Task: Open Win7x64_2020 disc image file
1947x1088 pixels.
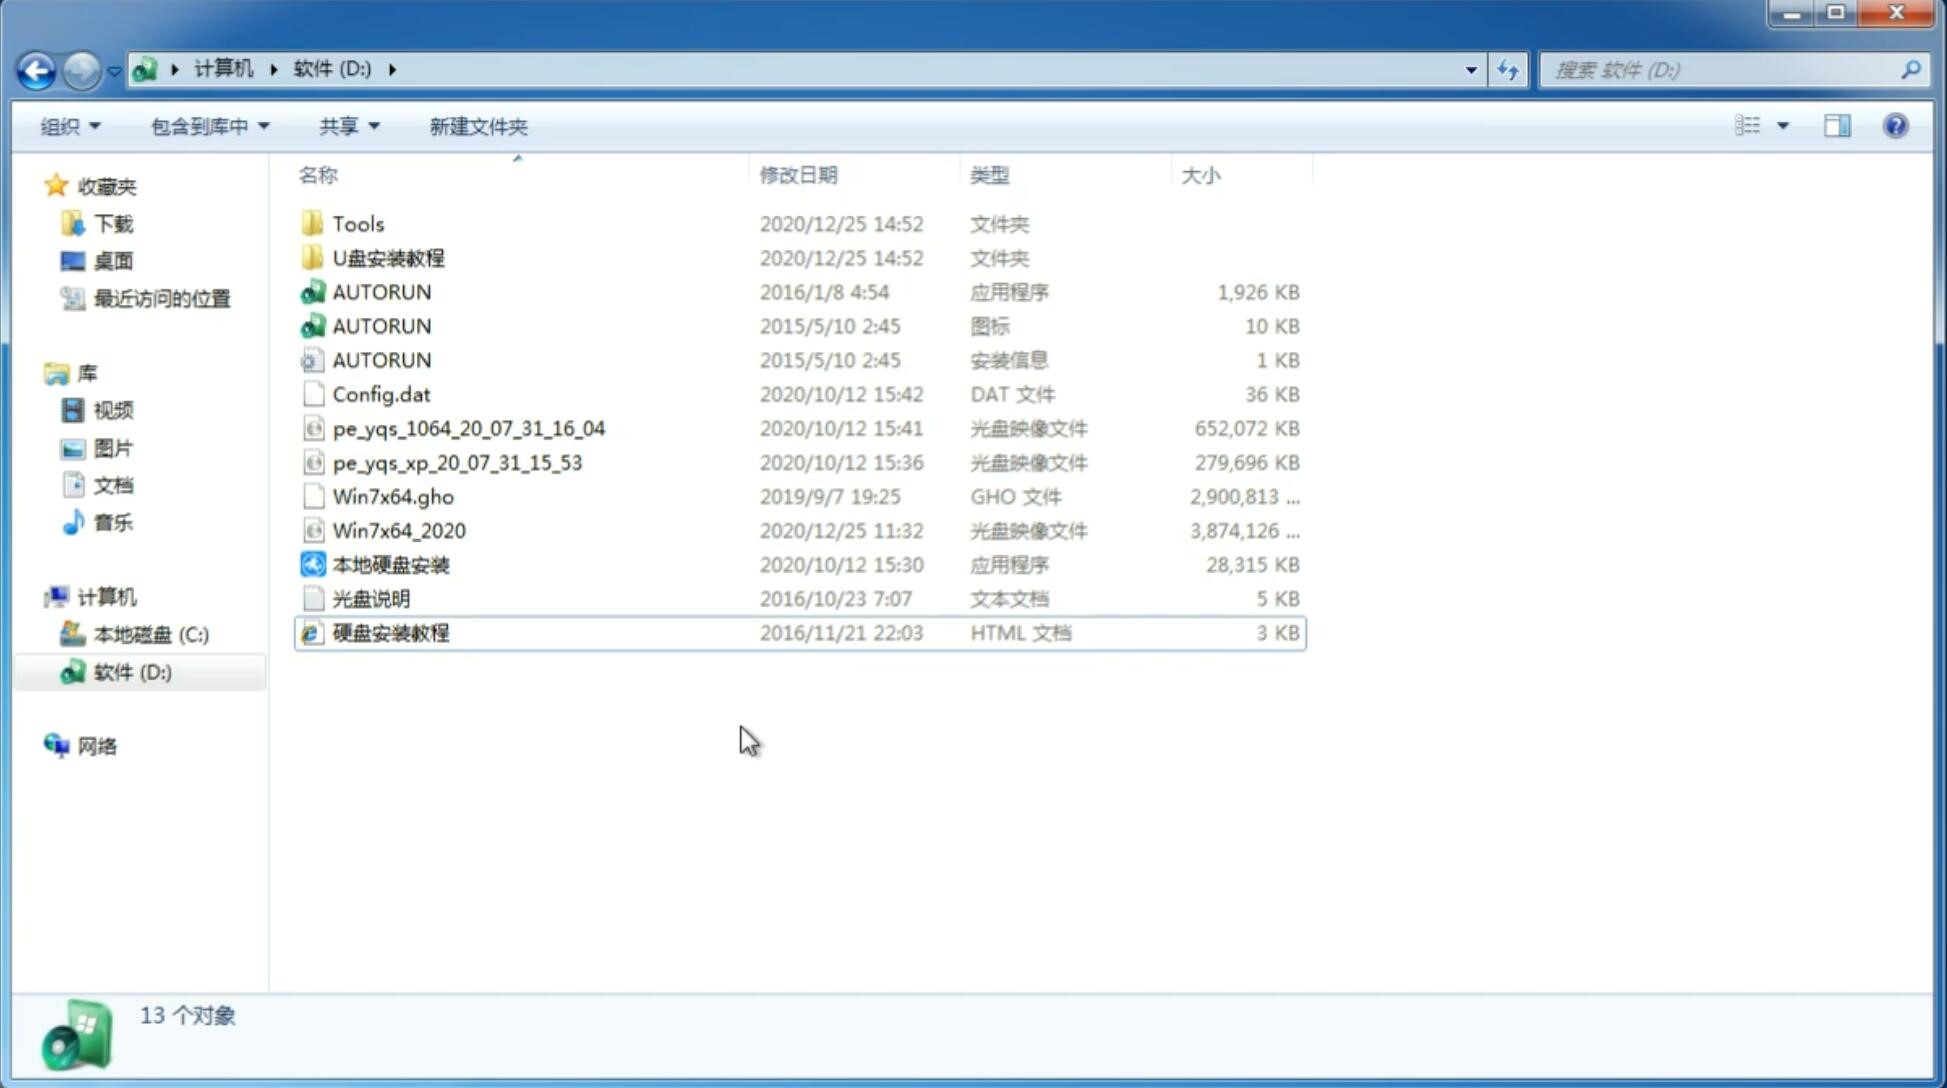Action: (x=398, y=531)
